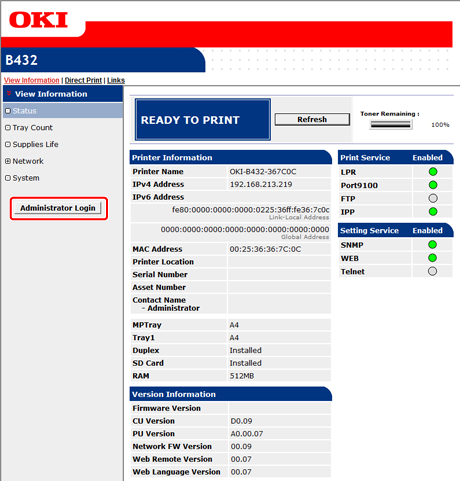Select the System sidebar item
The width and height of the screenshot is (460, 481).
(22, 178)
